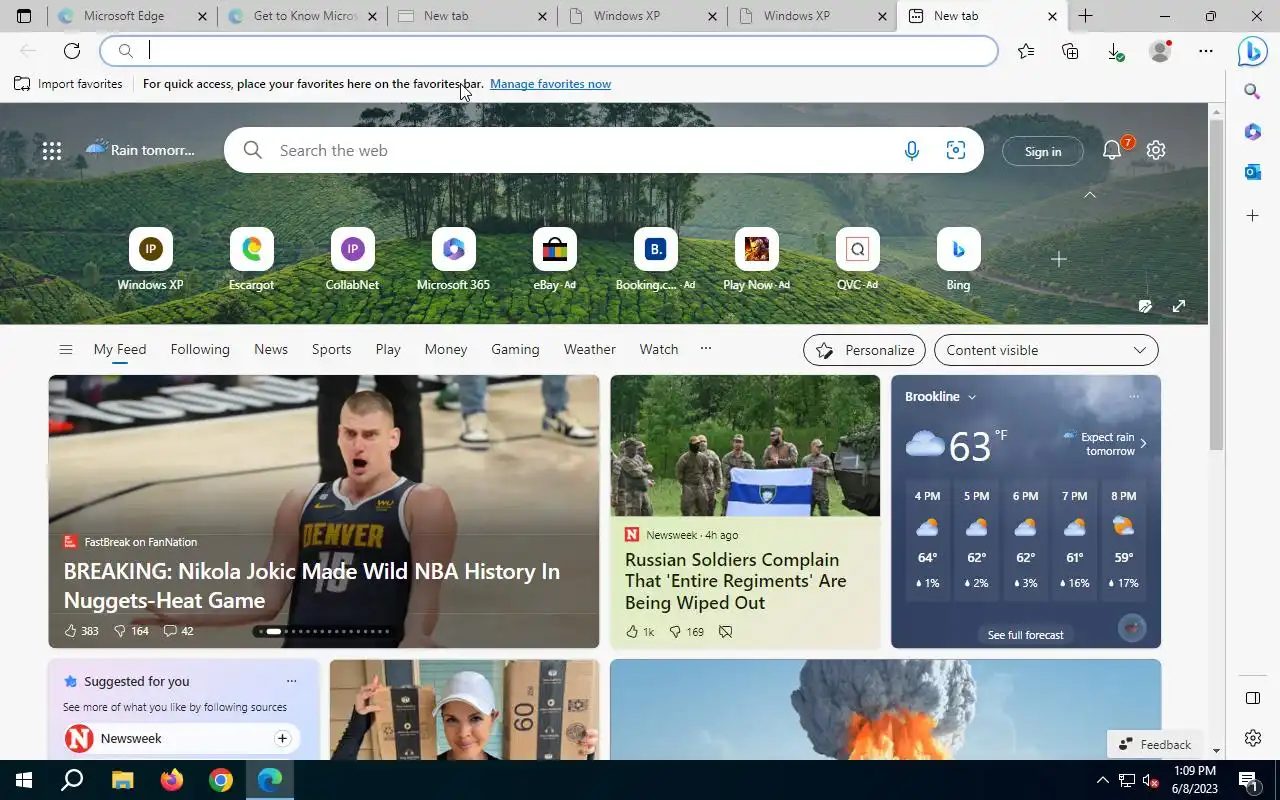This screenshot has height=800, width=1280.
Task: Select the Following feed tab
Action: (x=200, y=349)
